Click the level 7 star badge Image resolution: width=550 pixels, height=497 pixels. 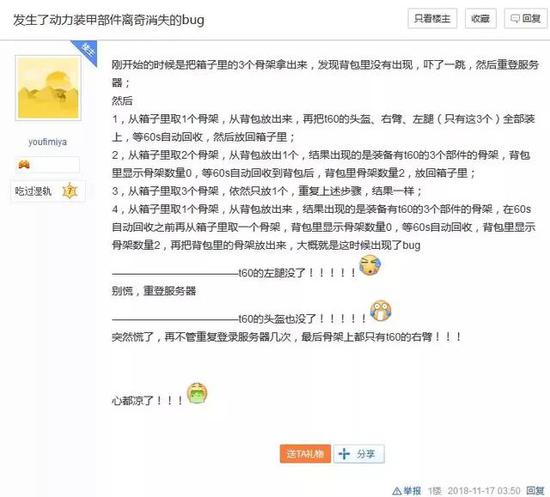70,191
